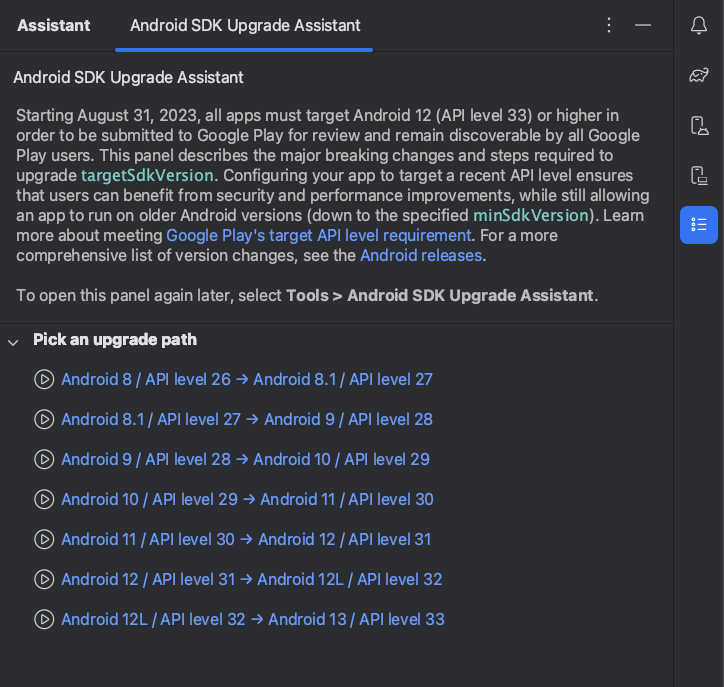The image size is (724, 687).
Task: Click run icon for Android 12L to 13
Action: point(44,620)
